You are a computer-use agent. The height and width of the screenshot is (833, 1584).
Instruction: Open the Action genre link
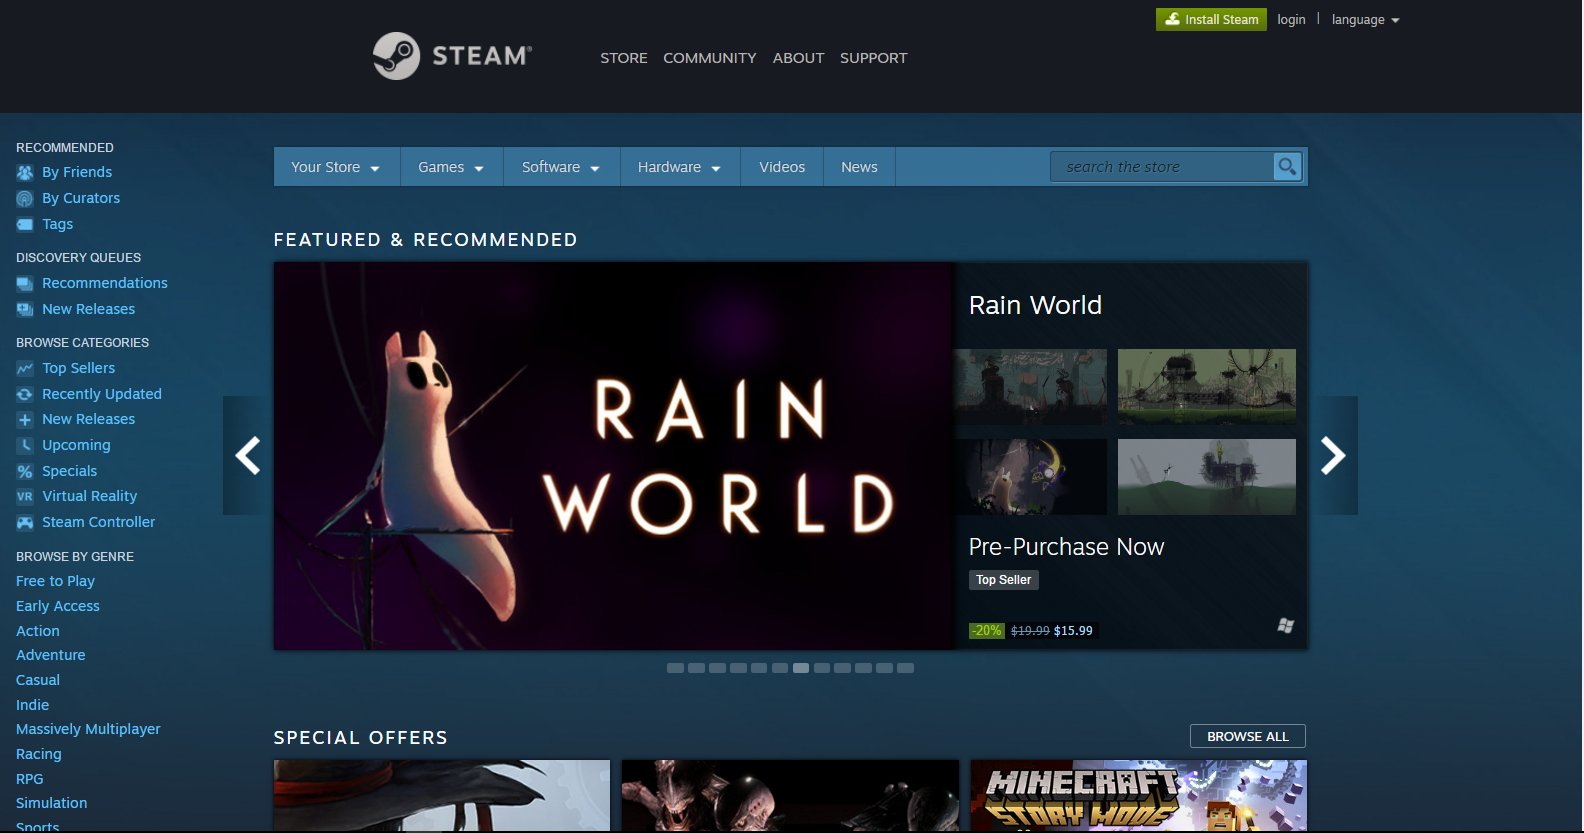[x=38, y=631]
